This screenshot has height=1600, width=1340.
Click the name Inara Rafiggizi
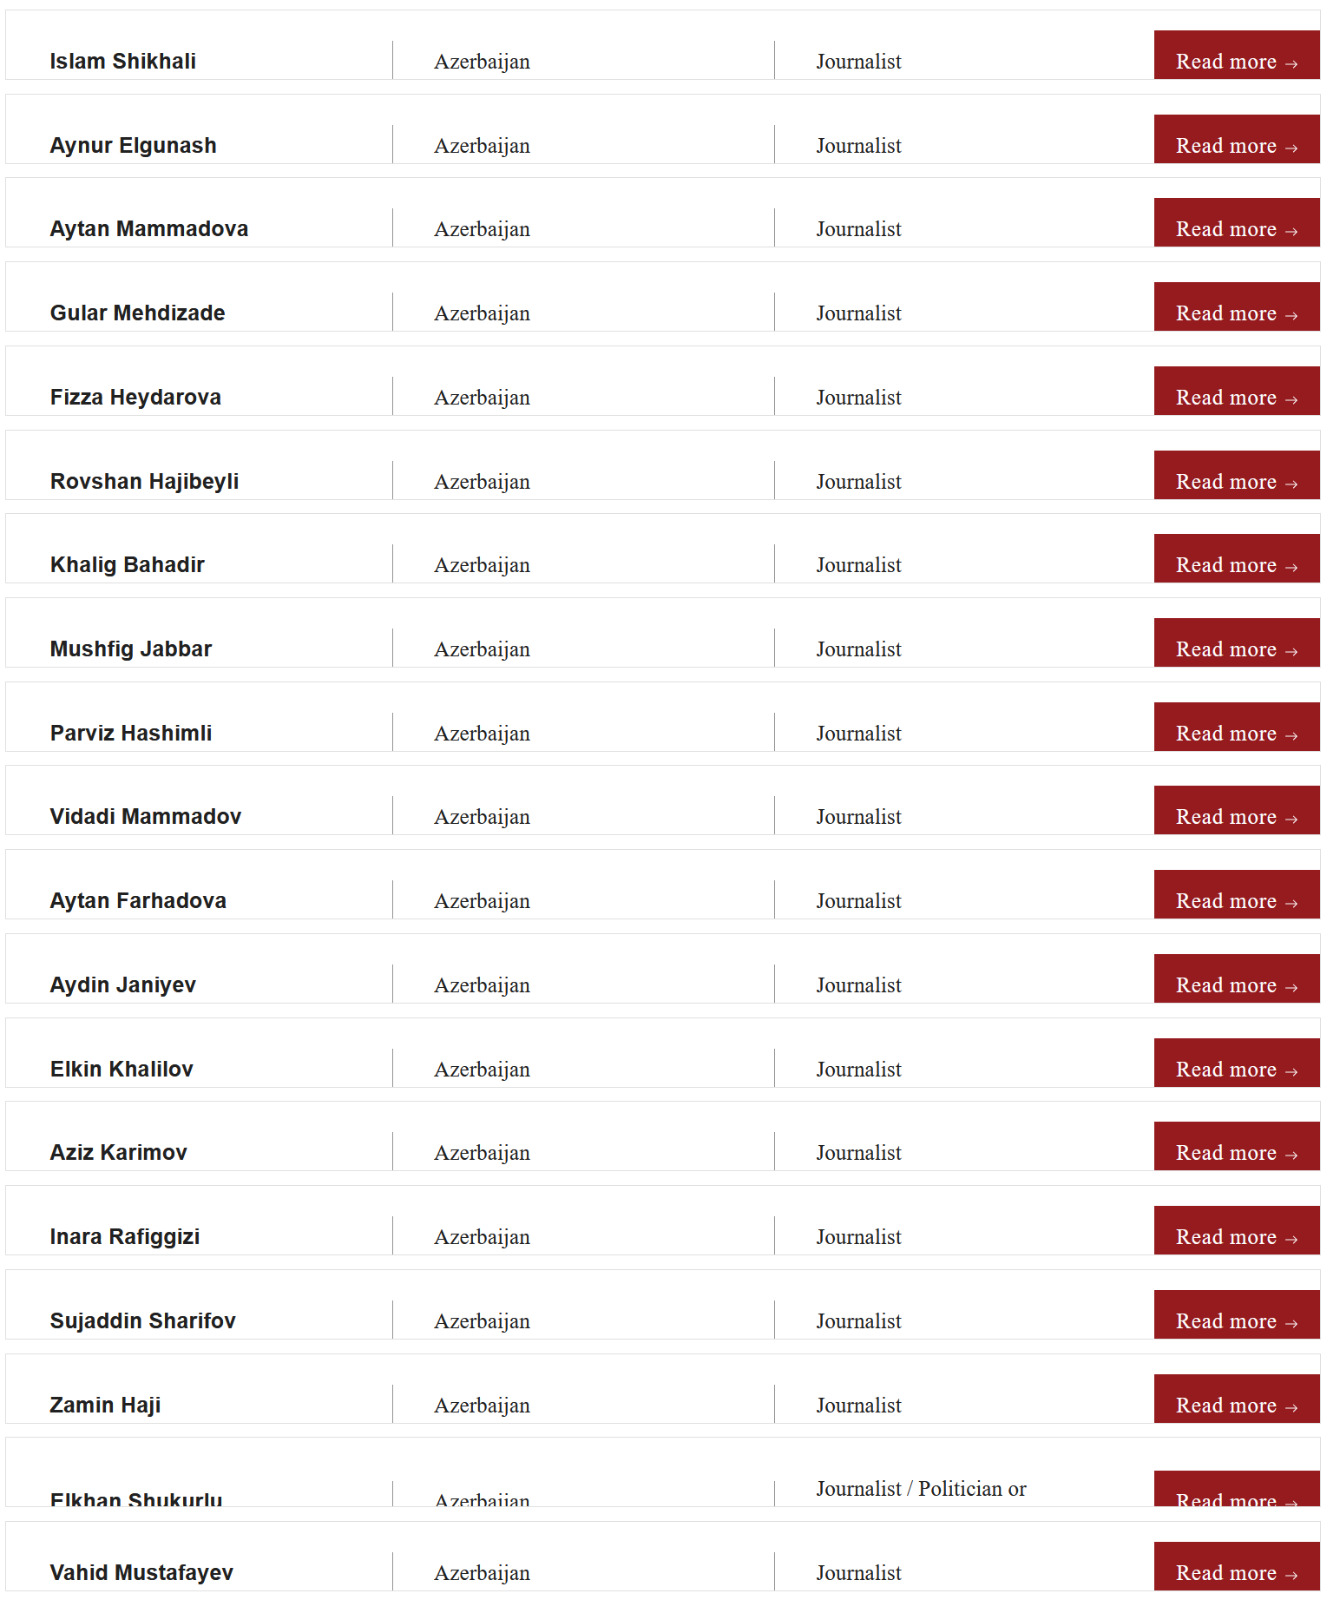click(x=125, y=1237)
